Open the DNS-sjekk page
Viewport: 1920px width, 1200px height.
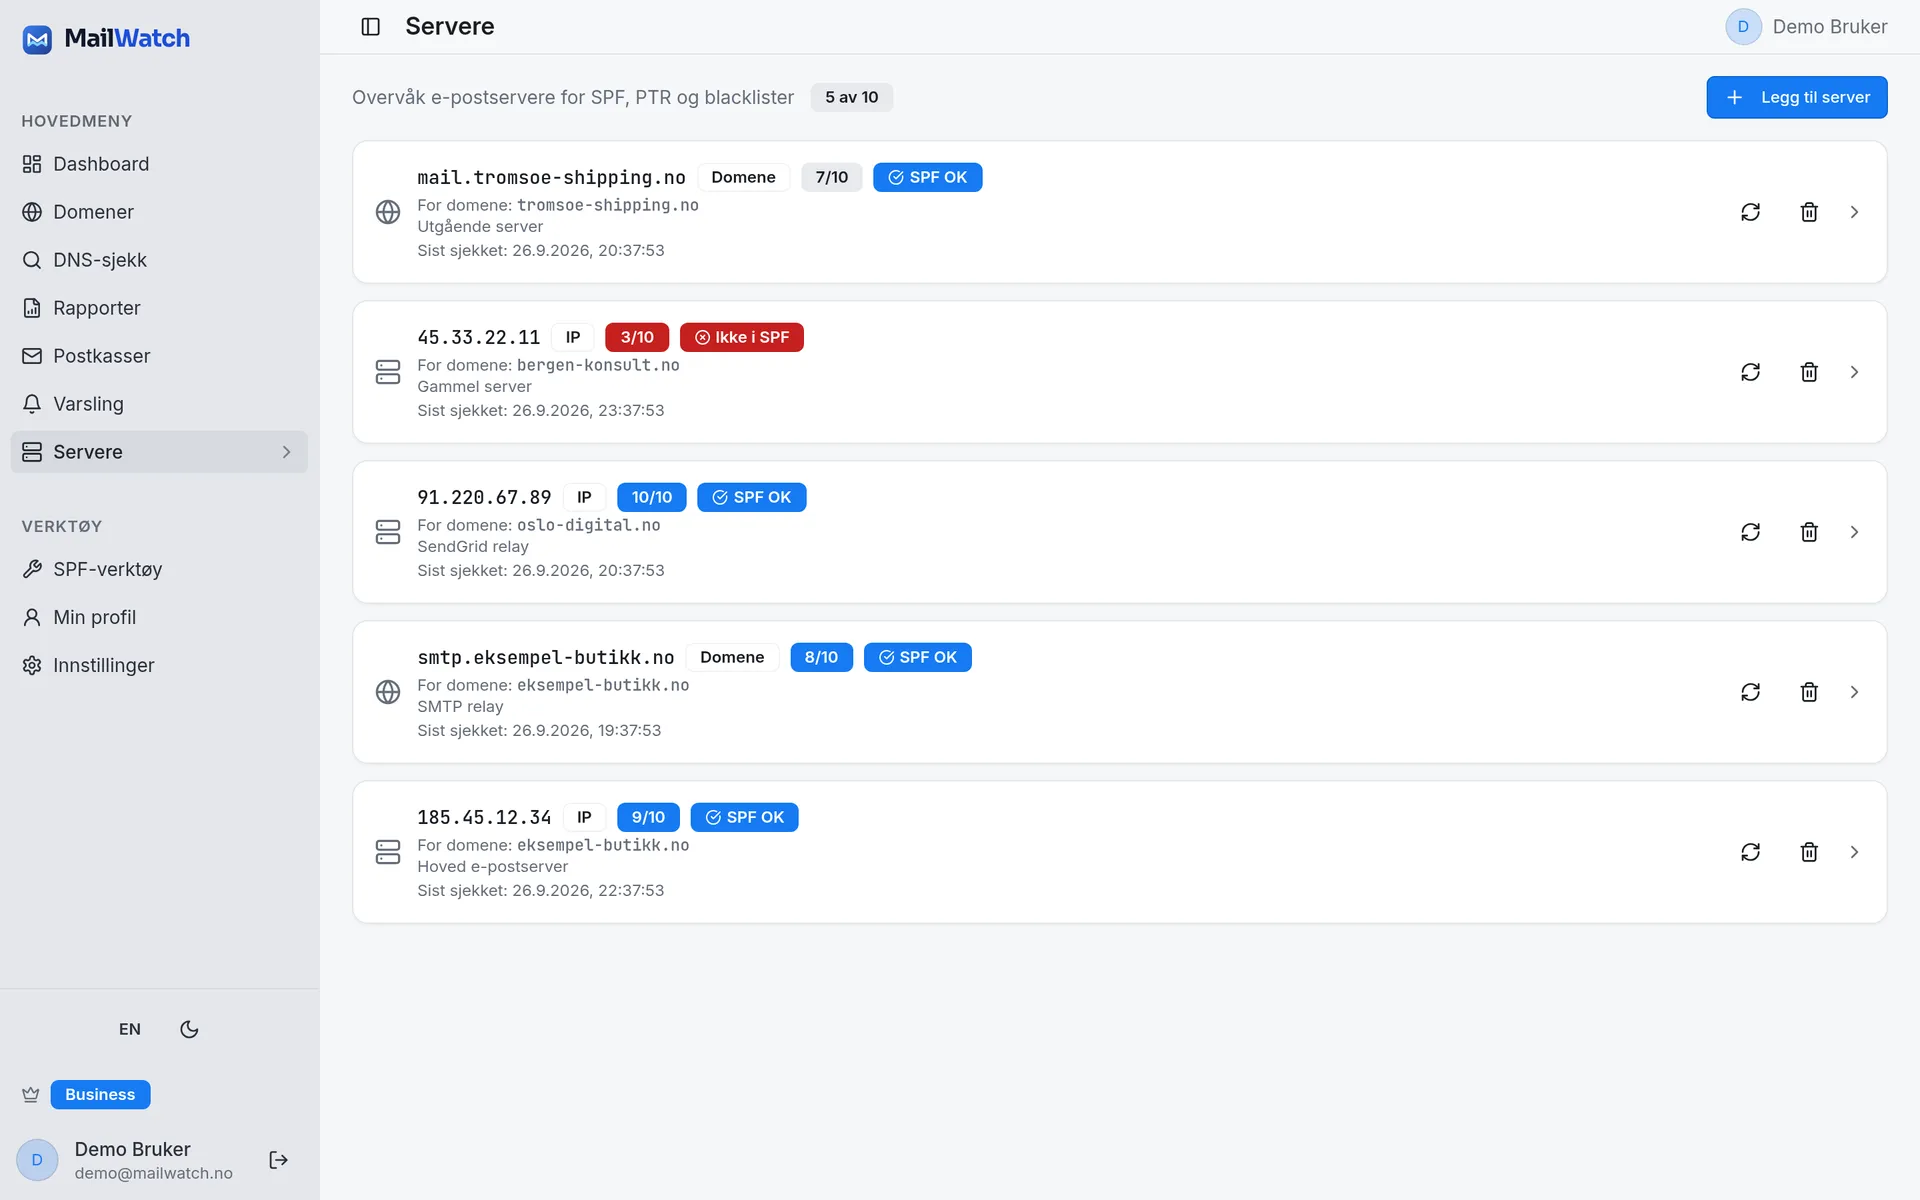click(x=159, y=260)
